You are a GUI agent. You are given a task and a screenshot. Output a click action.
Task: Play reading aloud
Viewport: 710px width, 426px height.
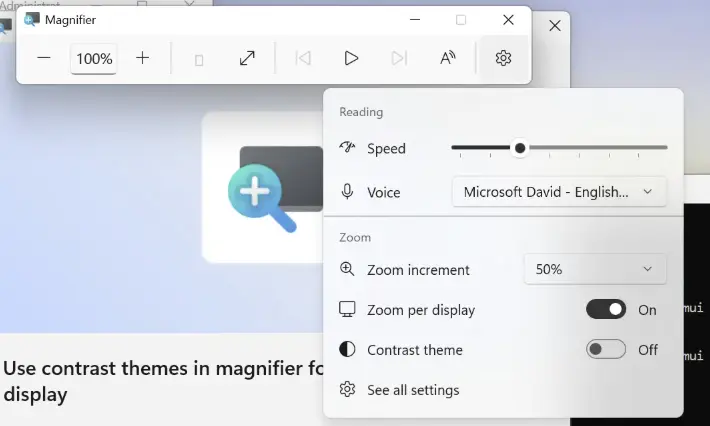pos(351,58)
